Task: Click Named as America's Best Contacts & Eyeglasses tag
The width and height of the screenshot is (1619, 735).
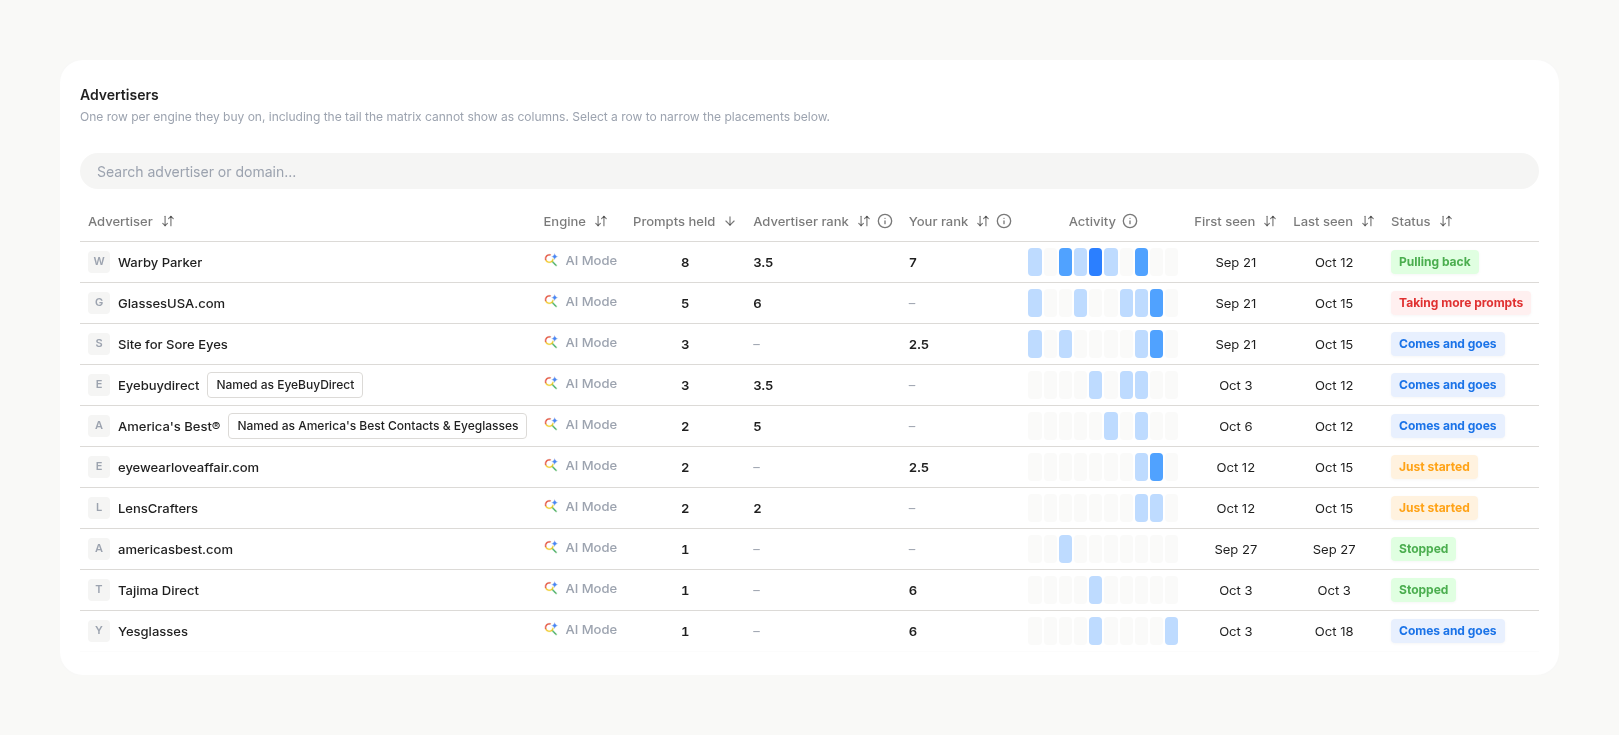Action: point(378,426)
